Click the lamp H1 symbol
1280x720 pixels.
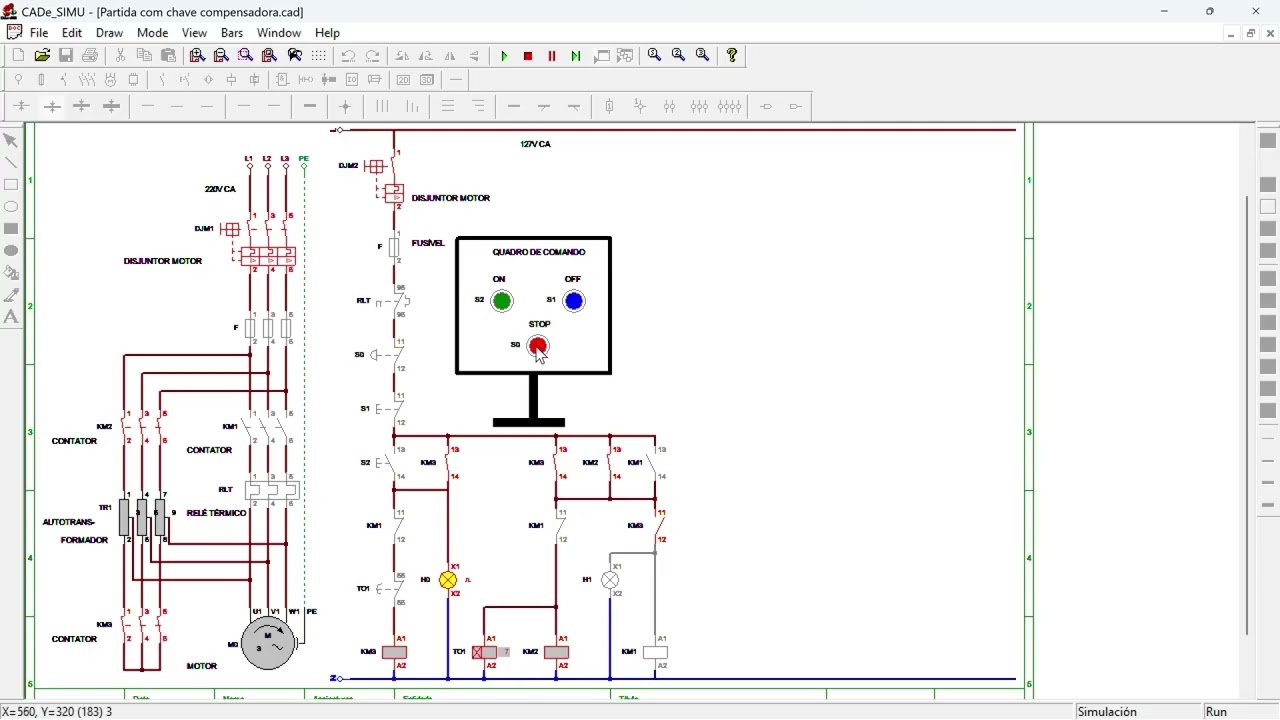coord(610,580)
